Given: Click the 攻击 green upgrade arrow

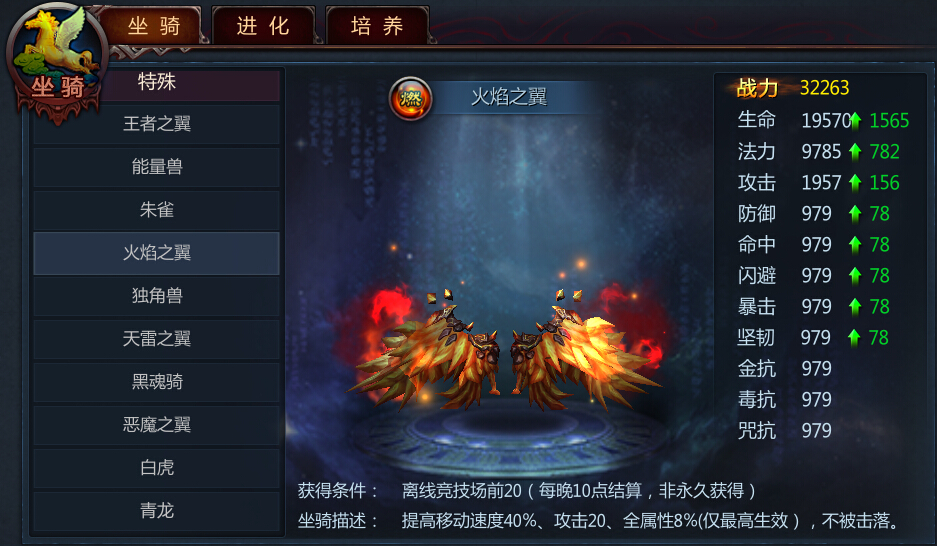Looking at the screenshot, I should click(x=855, y=183).
